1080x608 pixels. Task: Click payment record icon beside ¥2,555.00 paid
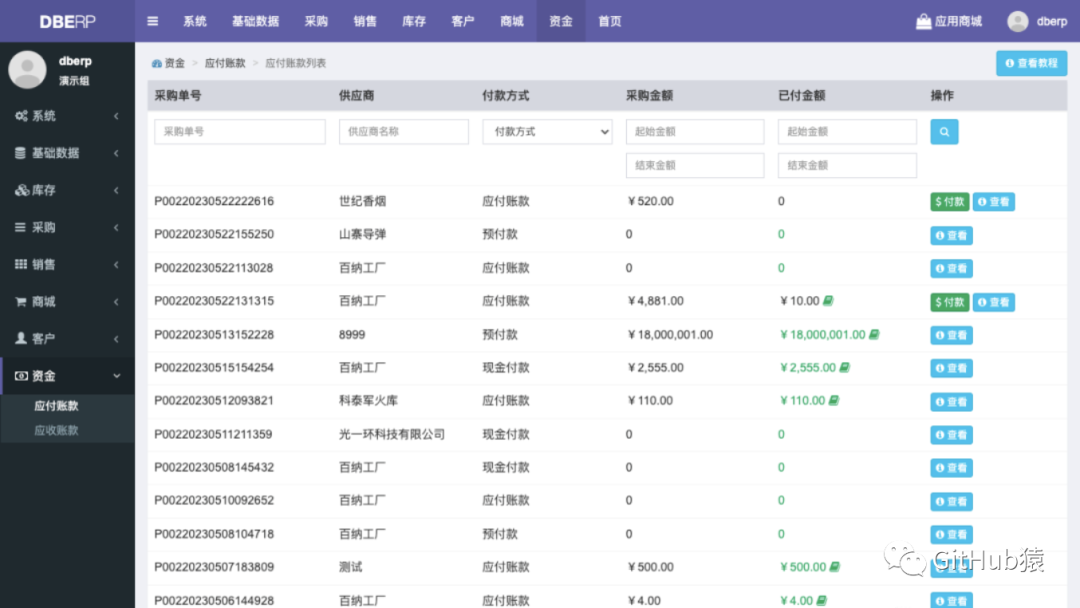(844, 368)
